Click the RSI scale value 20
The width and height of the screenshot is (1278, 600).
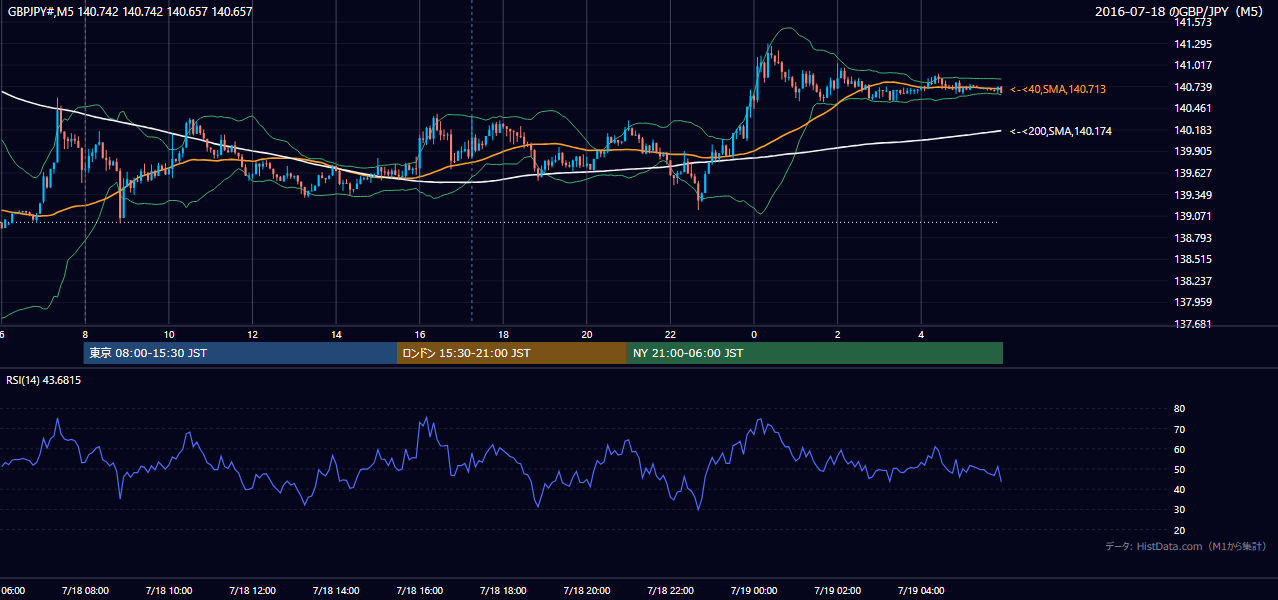(x=1180, y=530)
